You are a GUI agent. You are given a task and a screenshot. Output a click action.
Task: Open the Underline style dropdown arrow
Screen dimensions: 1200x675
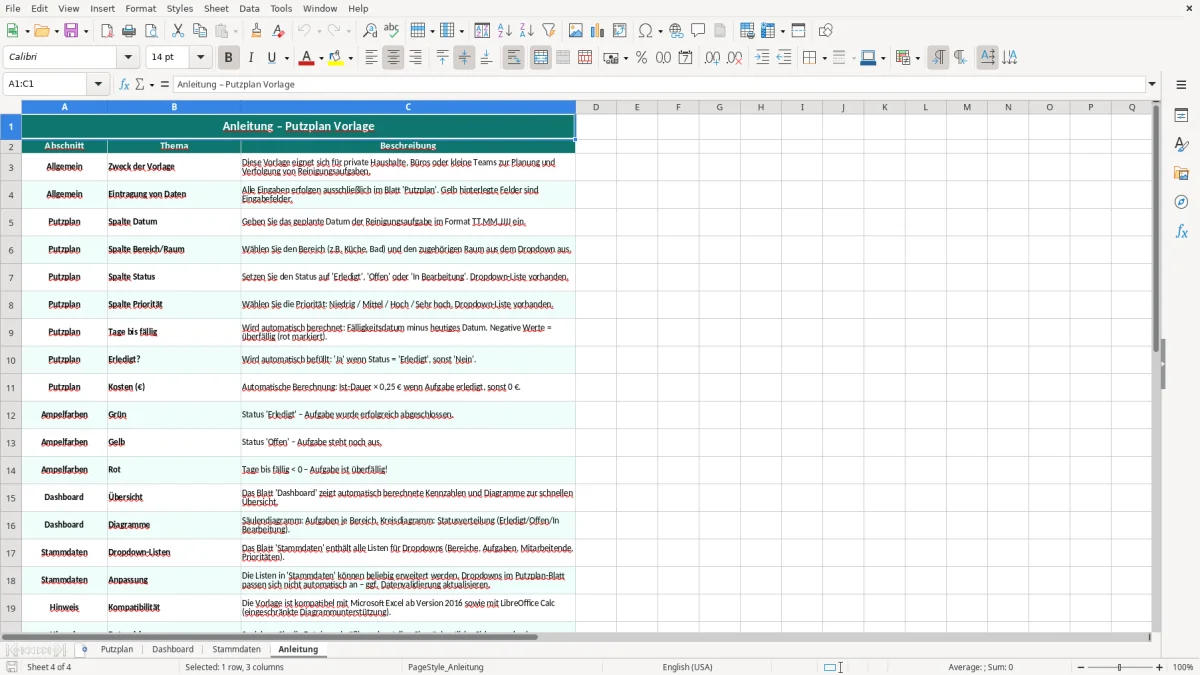point(286,58)
